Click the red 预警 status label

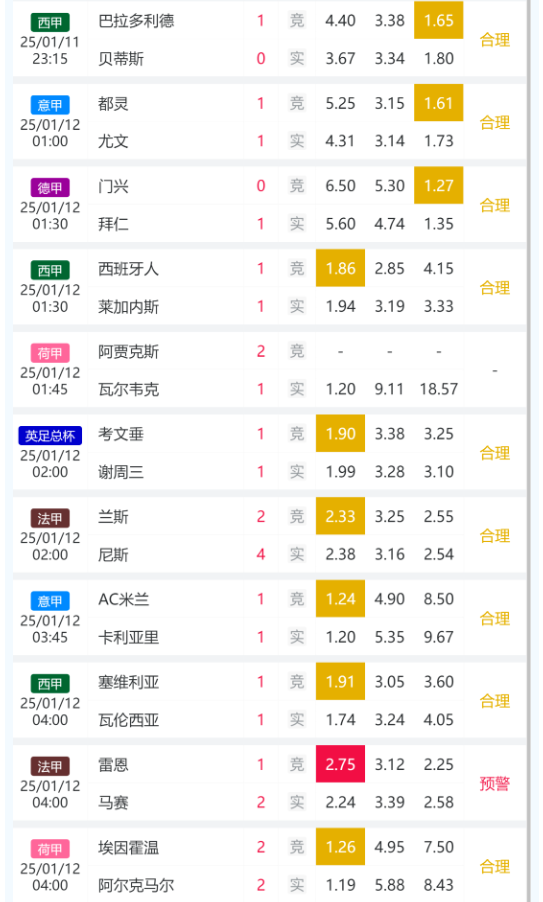point(495,783)
